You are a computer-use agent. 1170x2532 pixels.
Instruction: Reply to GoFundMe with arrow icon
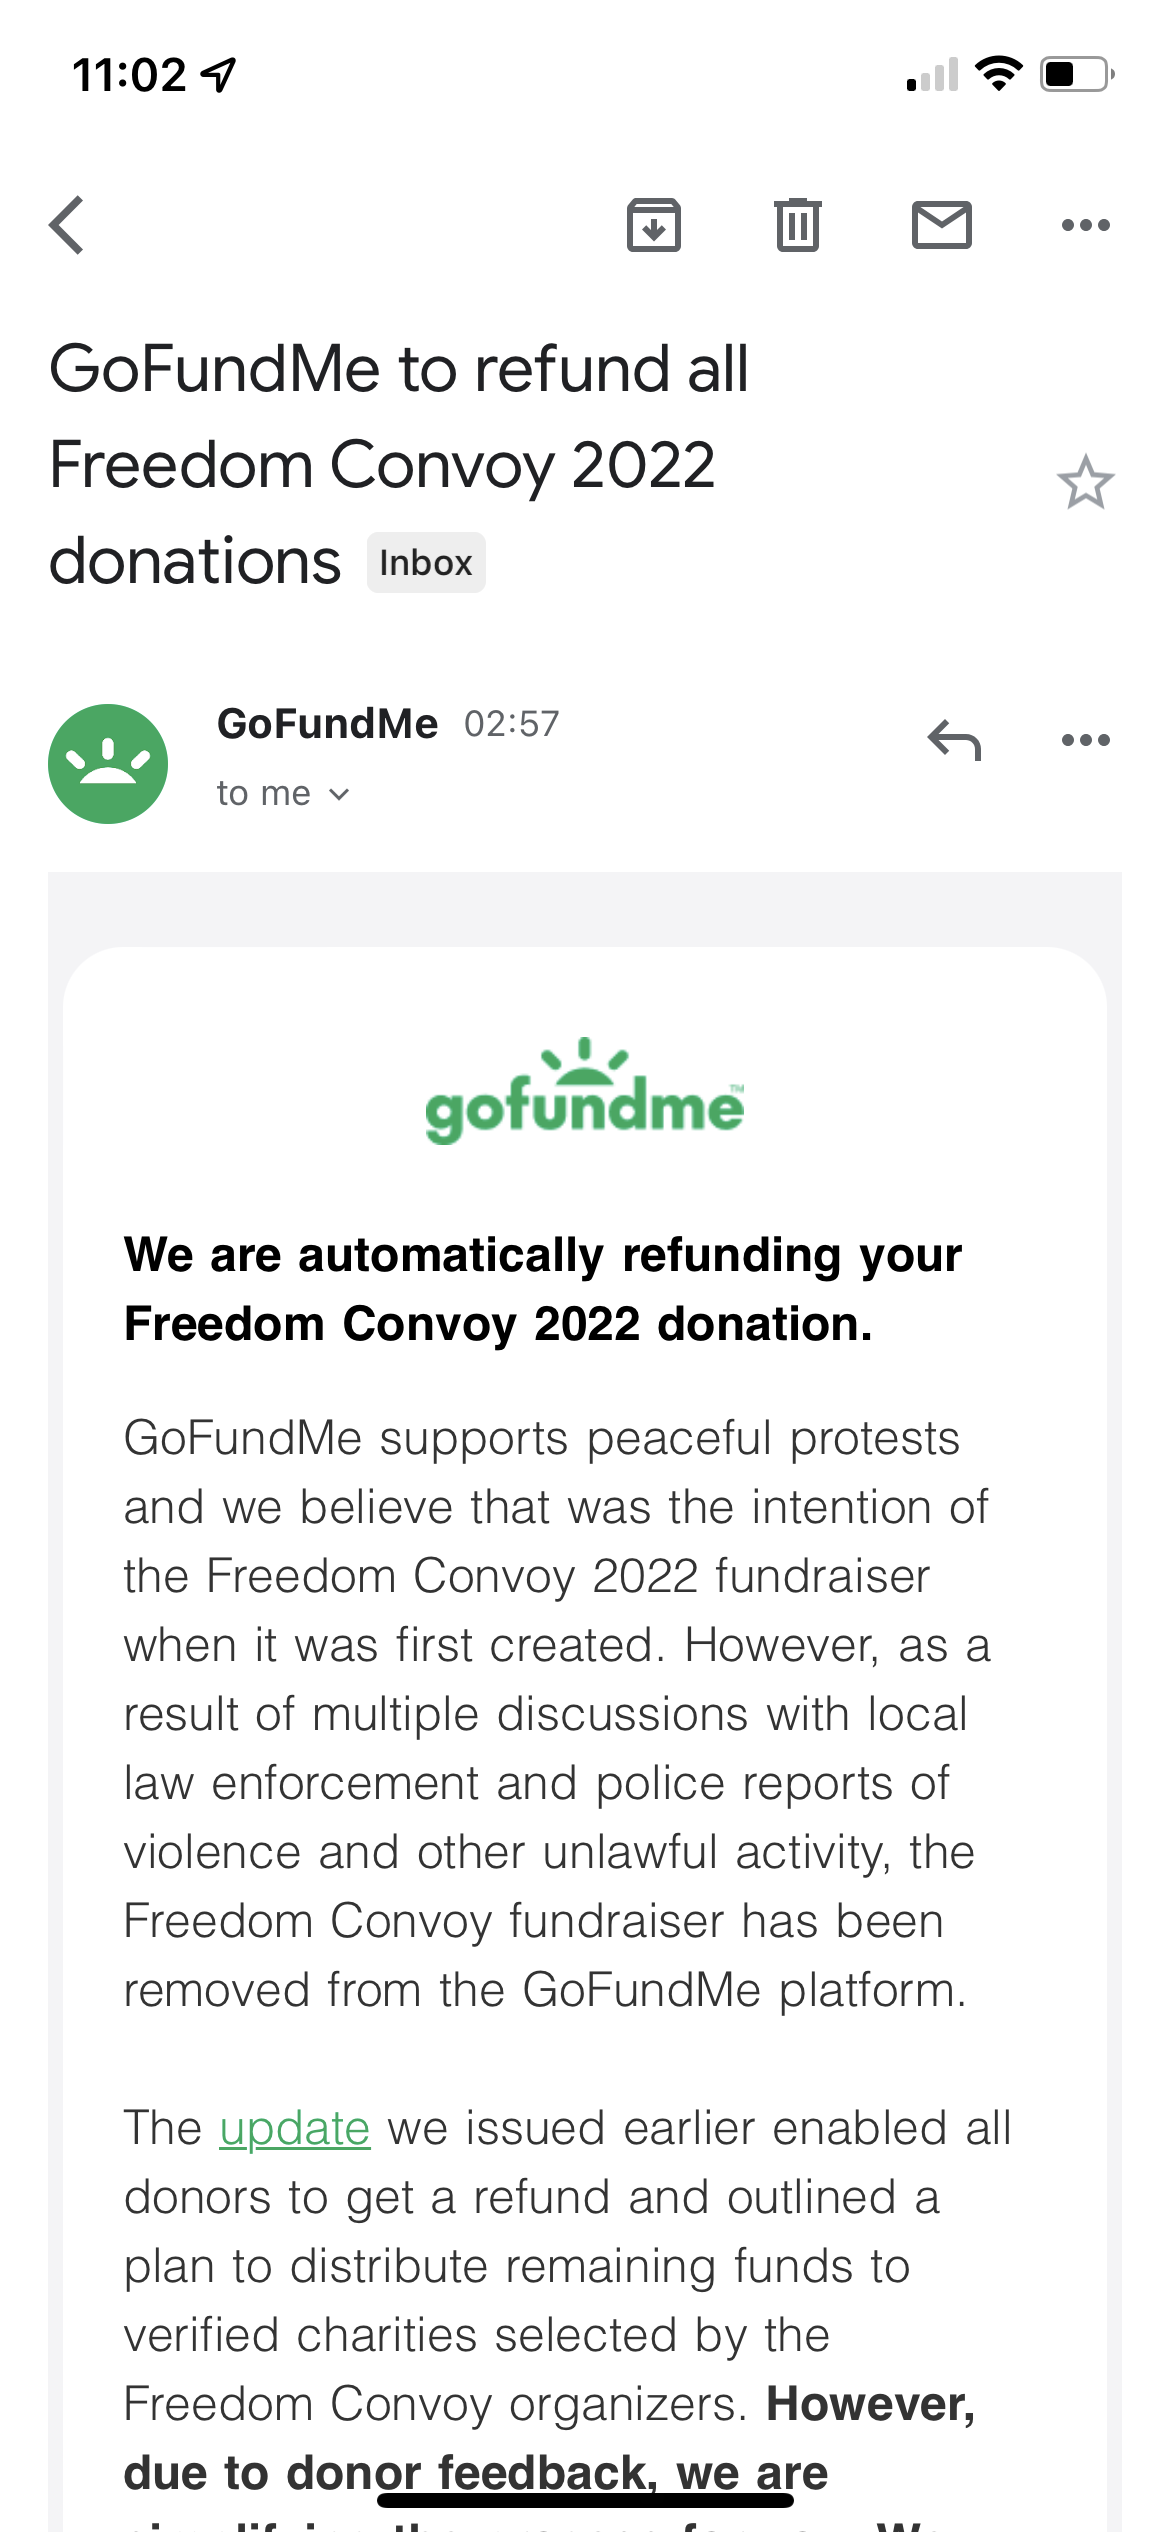point(955,740)
